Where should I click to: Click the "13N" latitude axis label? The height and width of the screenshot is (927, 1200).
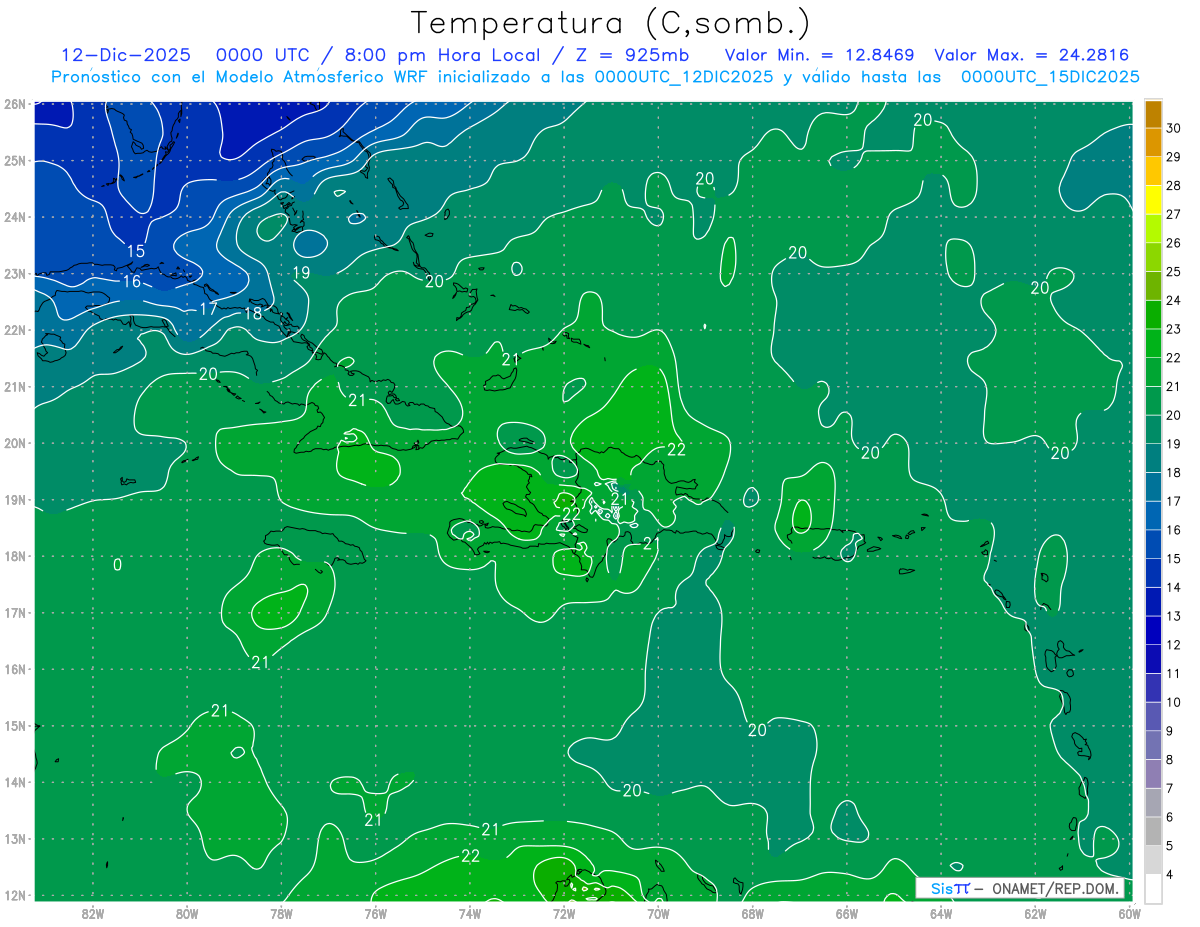point(14,838)
